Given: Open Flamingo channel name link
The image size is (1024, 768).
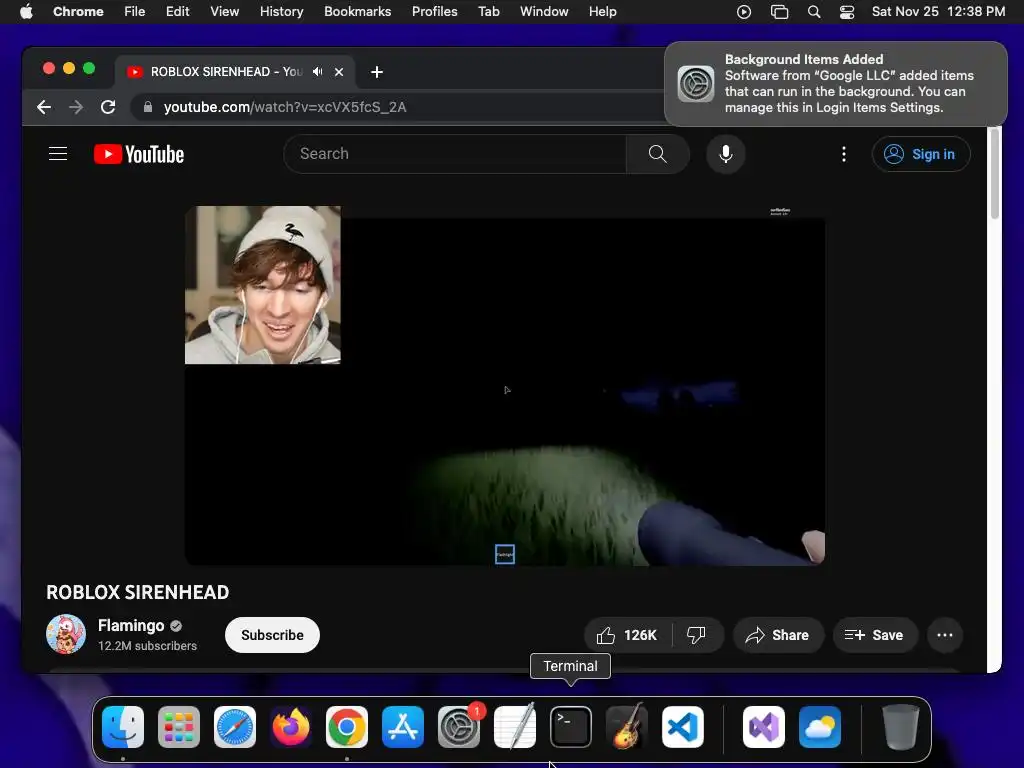Looking at the screenshot, I should [x=131, y=626].
